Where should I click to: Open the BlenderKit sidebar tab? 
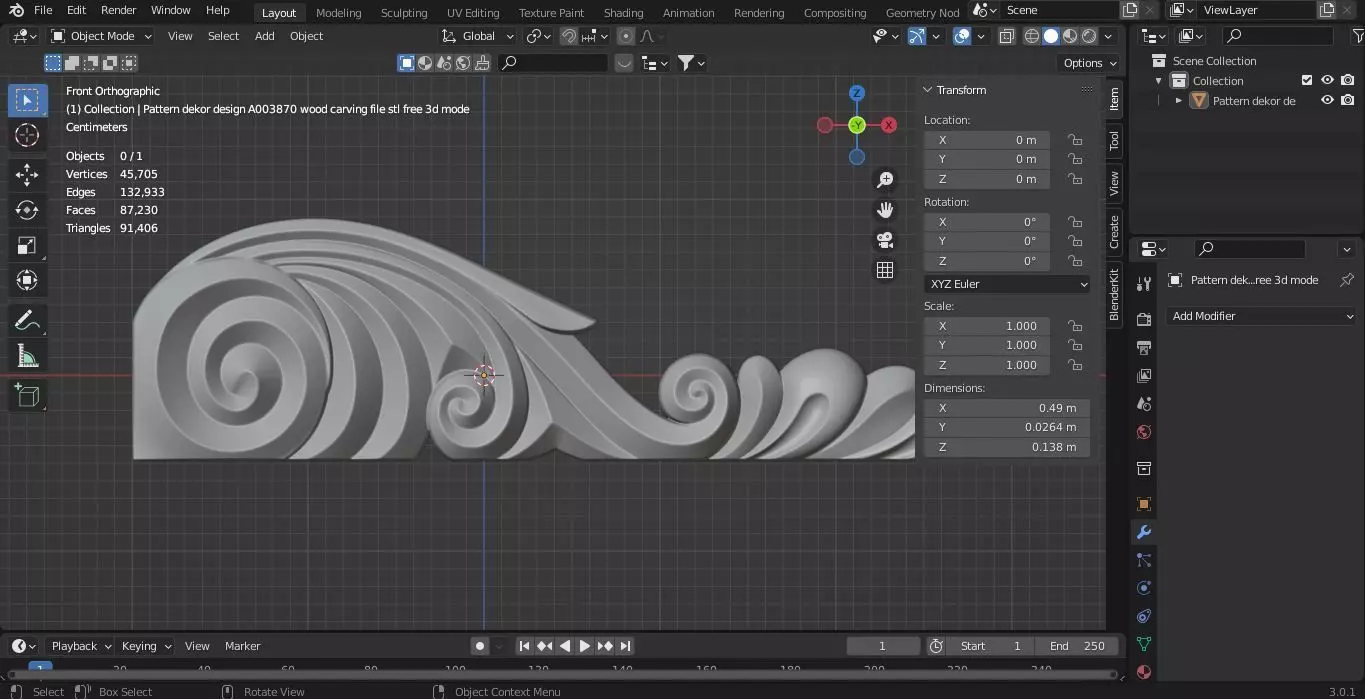tap(1114, 295)
